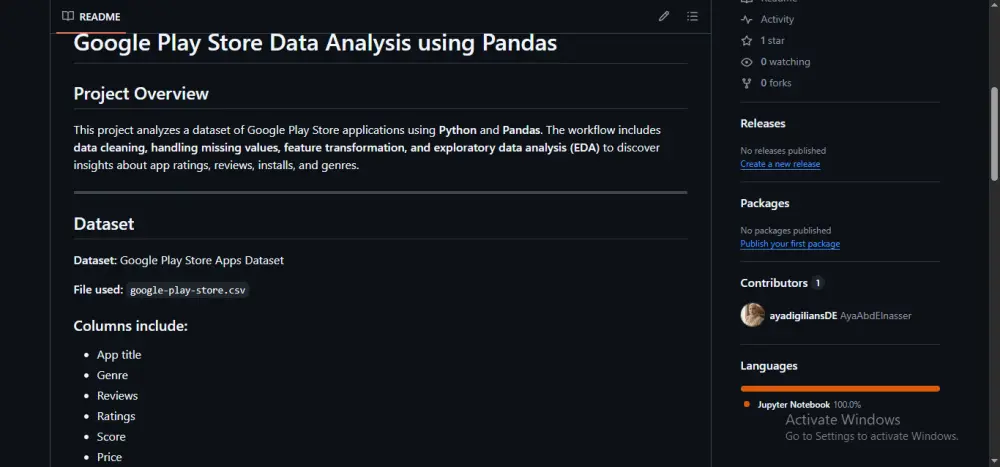Image resolution: width=1000 pixels, height=467 pixels.
Task: Open Jupyter Notebook 100.0% language link
Action: click(x=809, y=404)
